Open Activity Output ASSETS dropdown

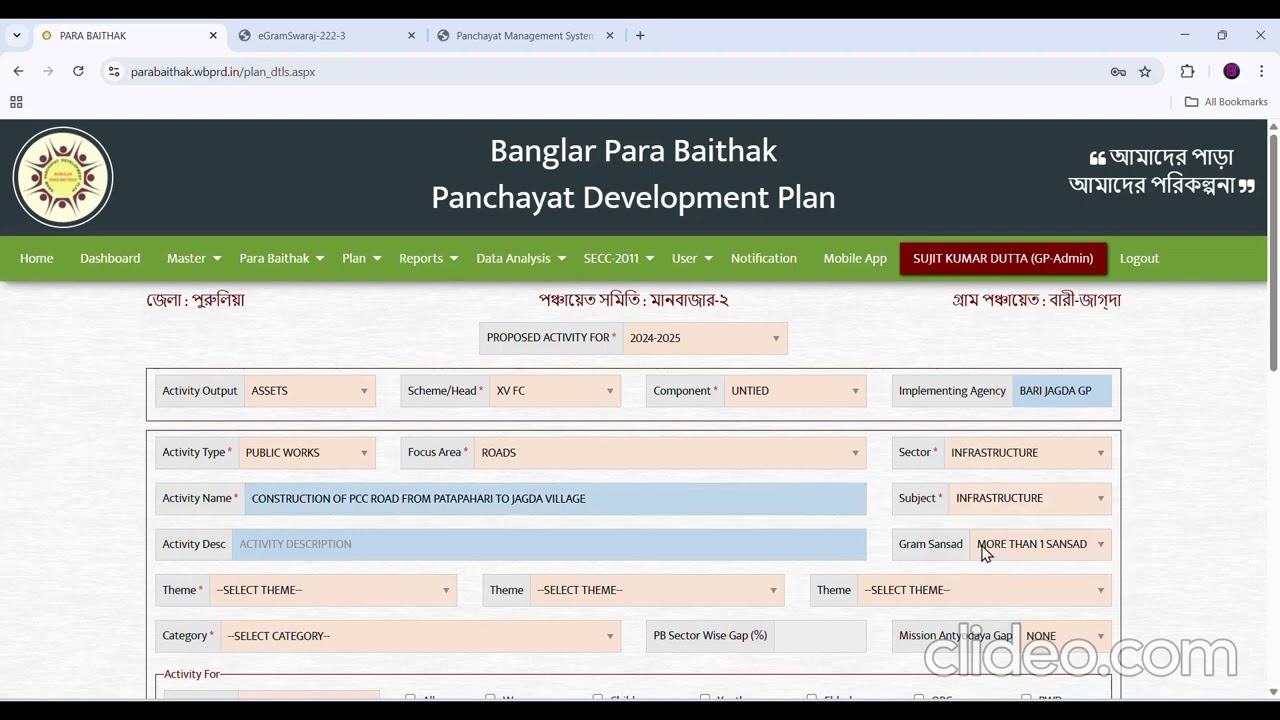tap(310, 391)
